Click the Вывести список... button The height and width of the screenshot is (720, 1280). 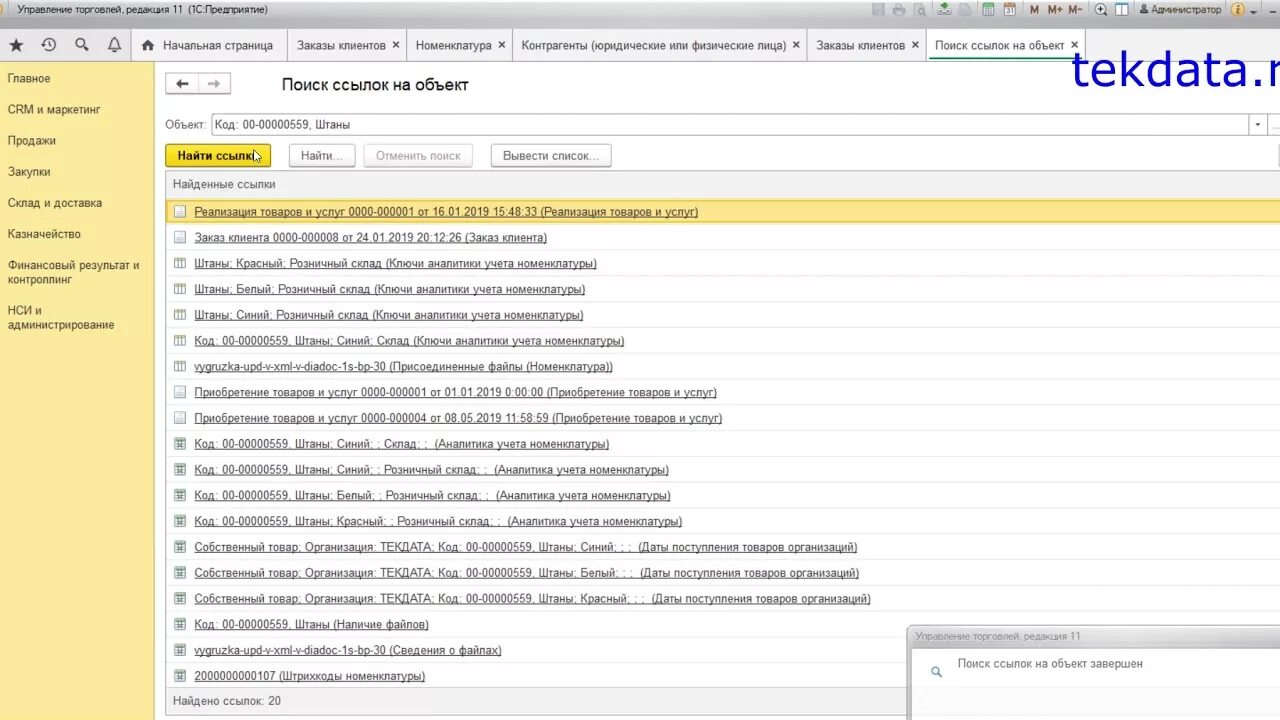[551, 156]
